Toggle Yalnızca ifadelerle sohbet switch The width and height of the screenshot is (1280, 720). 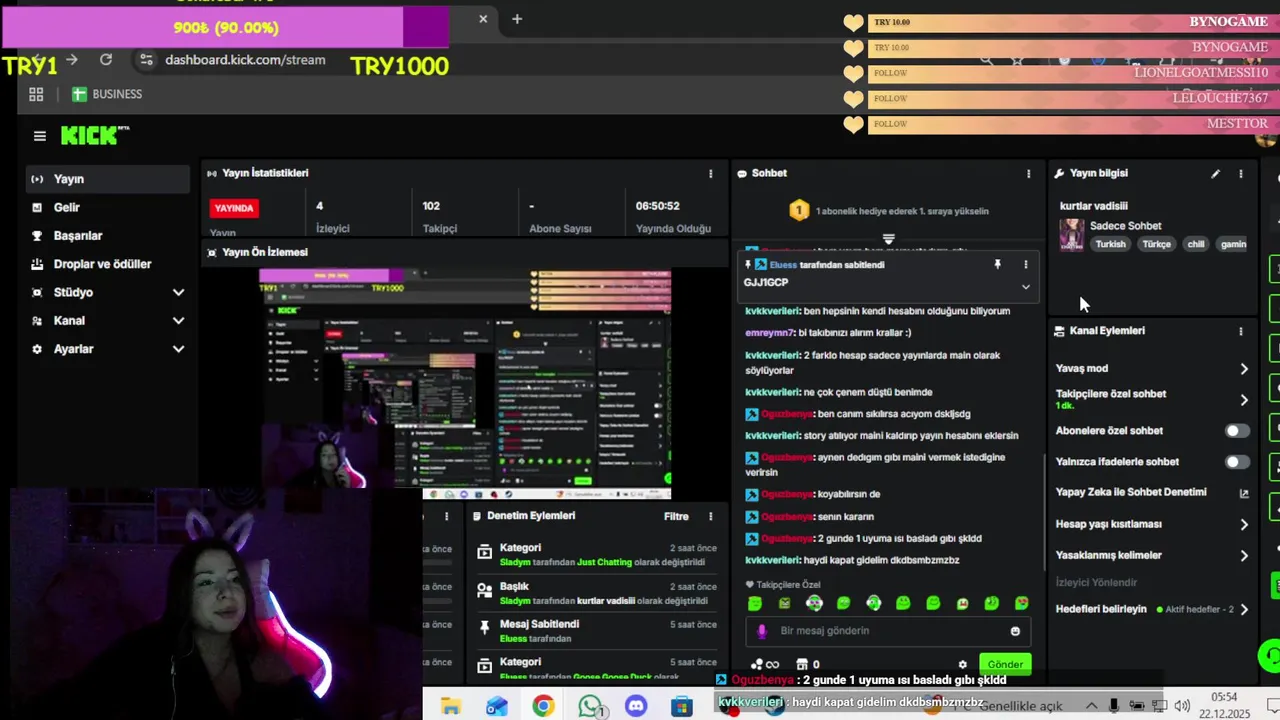(x=1237, y=462)
